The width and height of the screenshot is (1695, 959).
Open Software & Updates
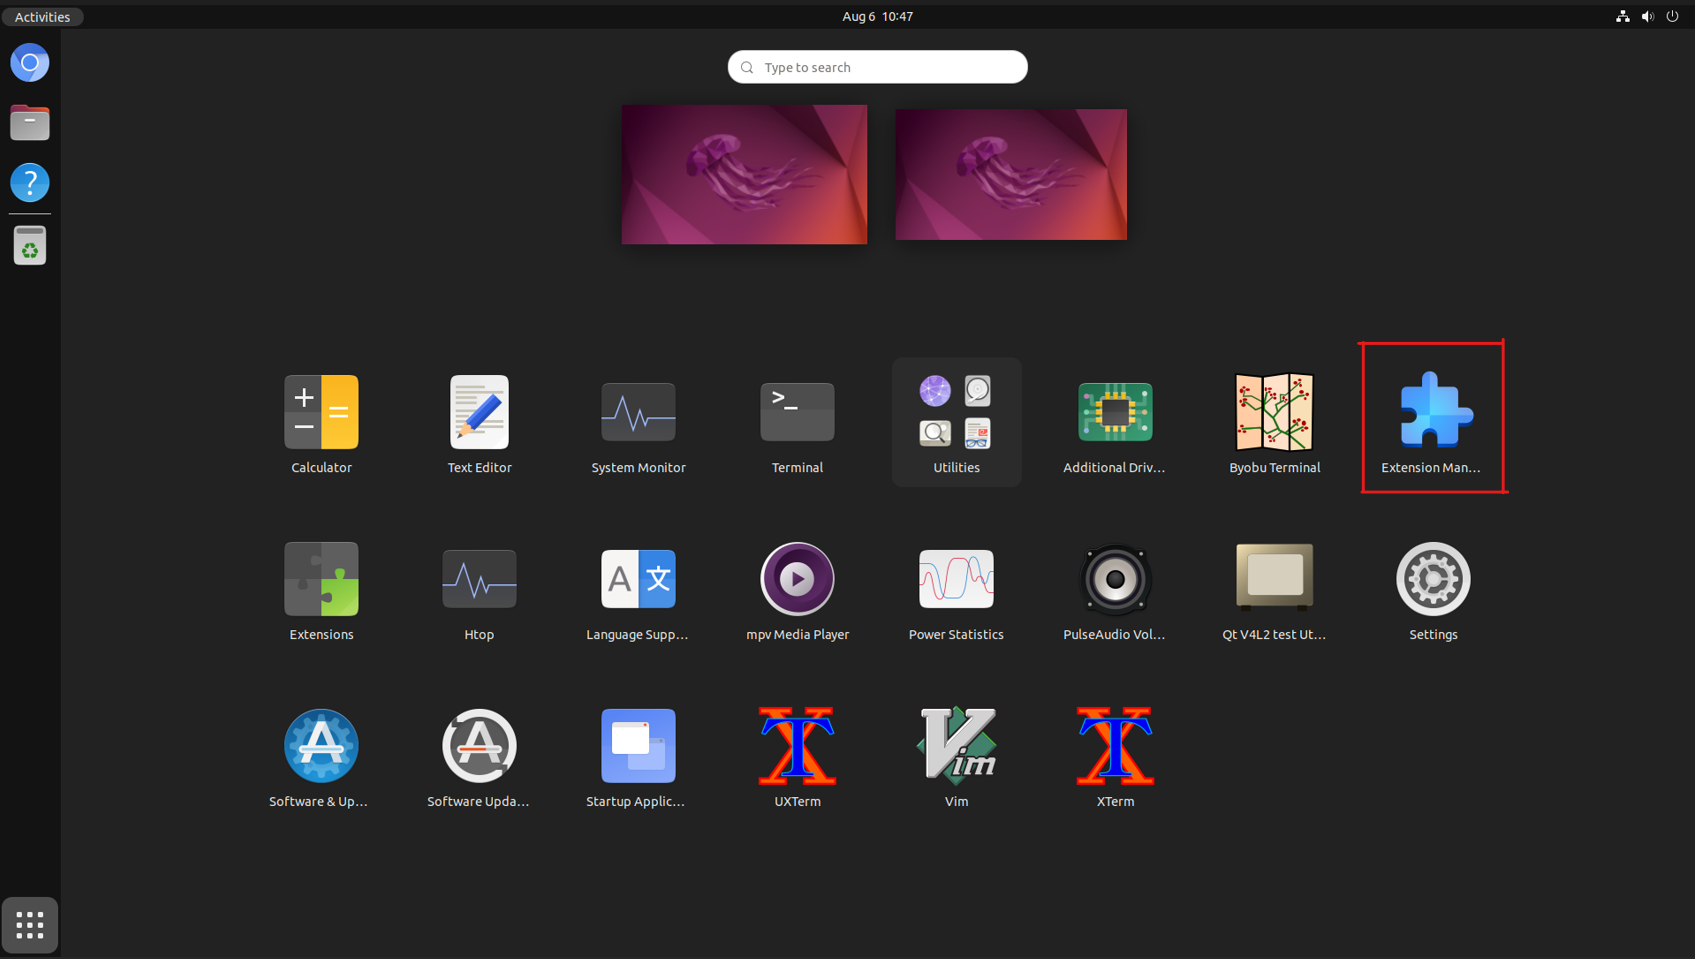pyautogui.click(x=321, y=756)
